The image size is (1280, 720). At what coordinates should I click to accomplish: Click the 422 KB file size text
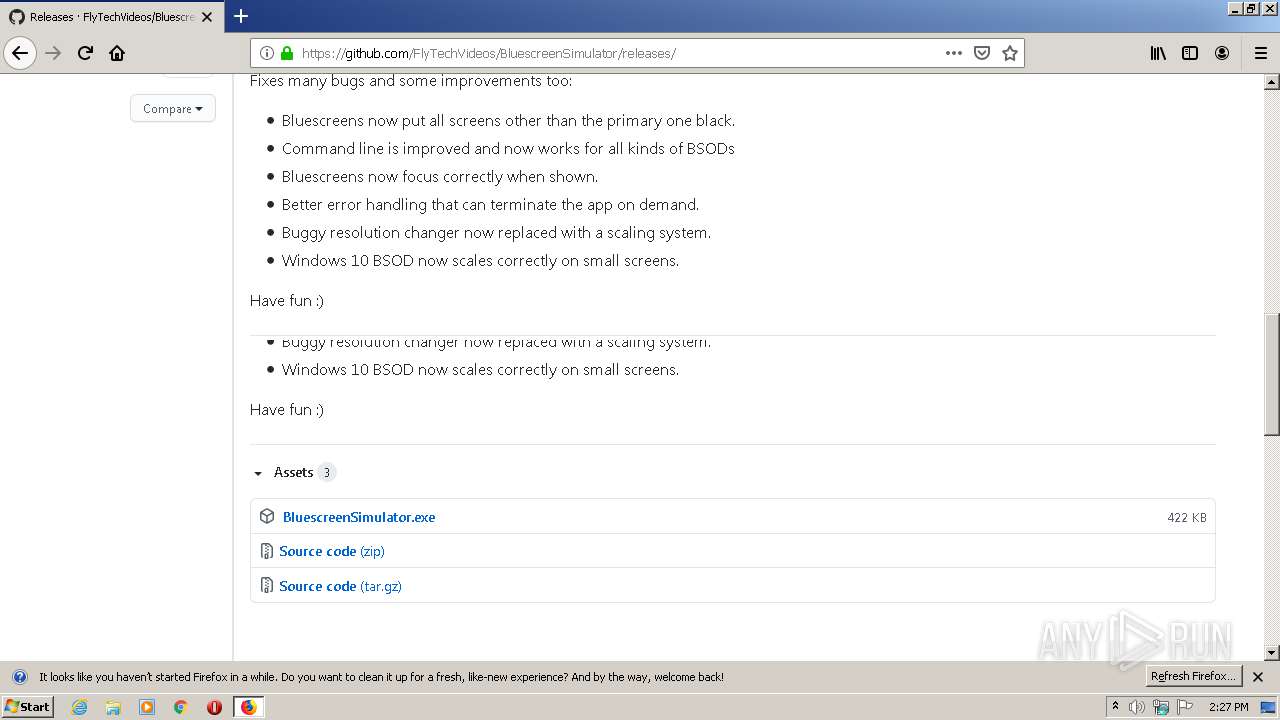pyautogui.click(x=1187, y=517)
